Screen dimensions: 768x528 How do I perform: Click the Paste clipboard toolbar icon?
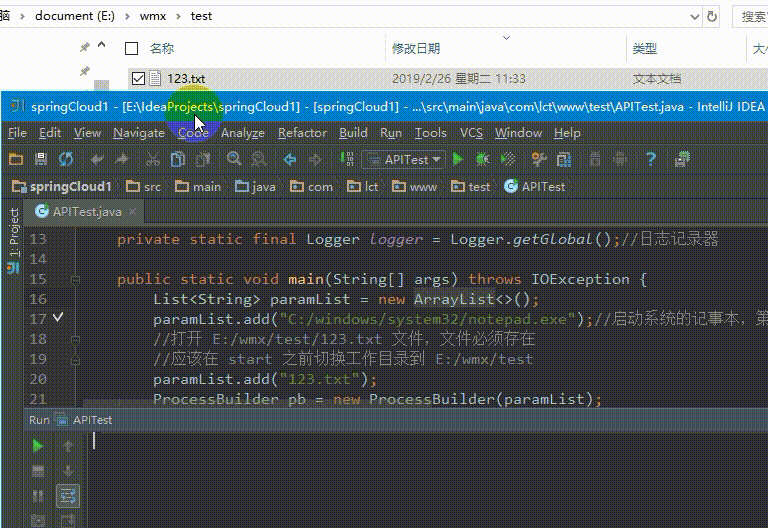pos(203,159)
